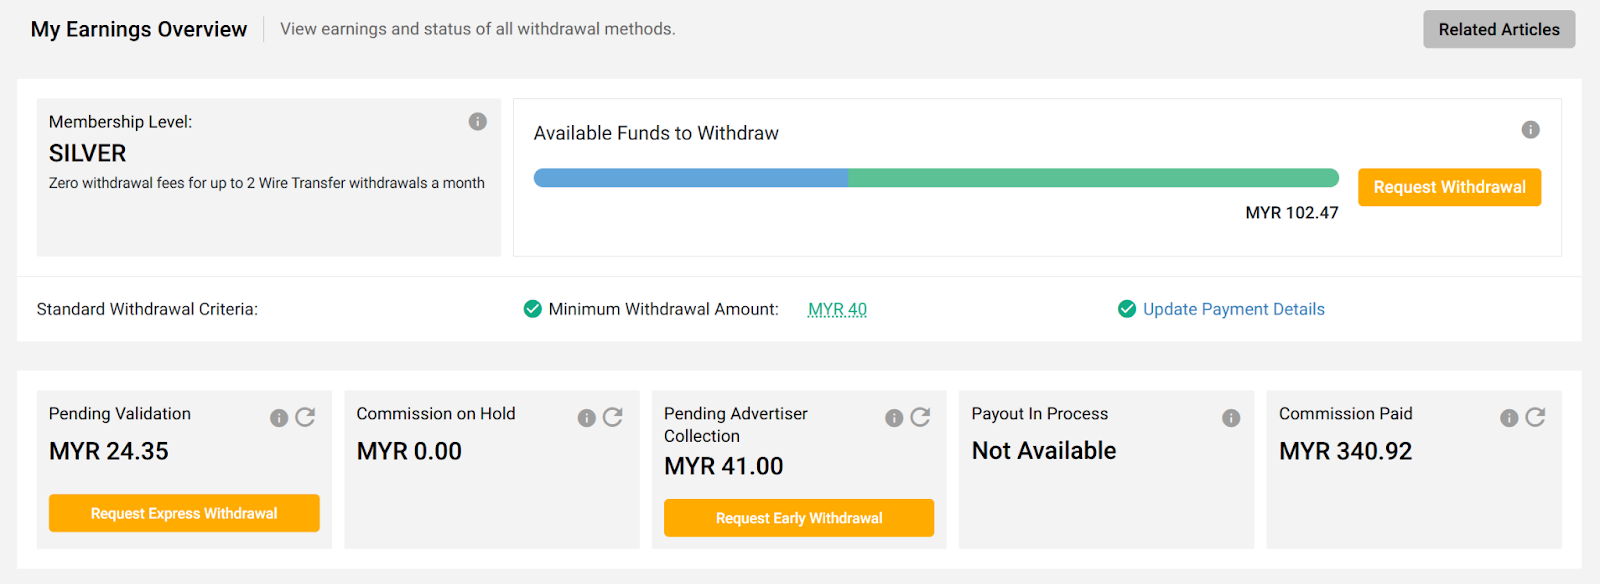Open the Related Articles button

(1498, 30)
